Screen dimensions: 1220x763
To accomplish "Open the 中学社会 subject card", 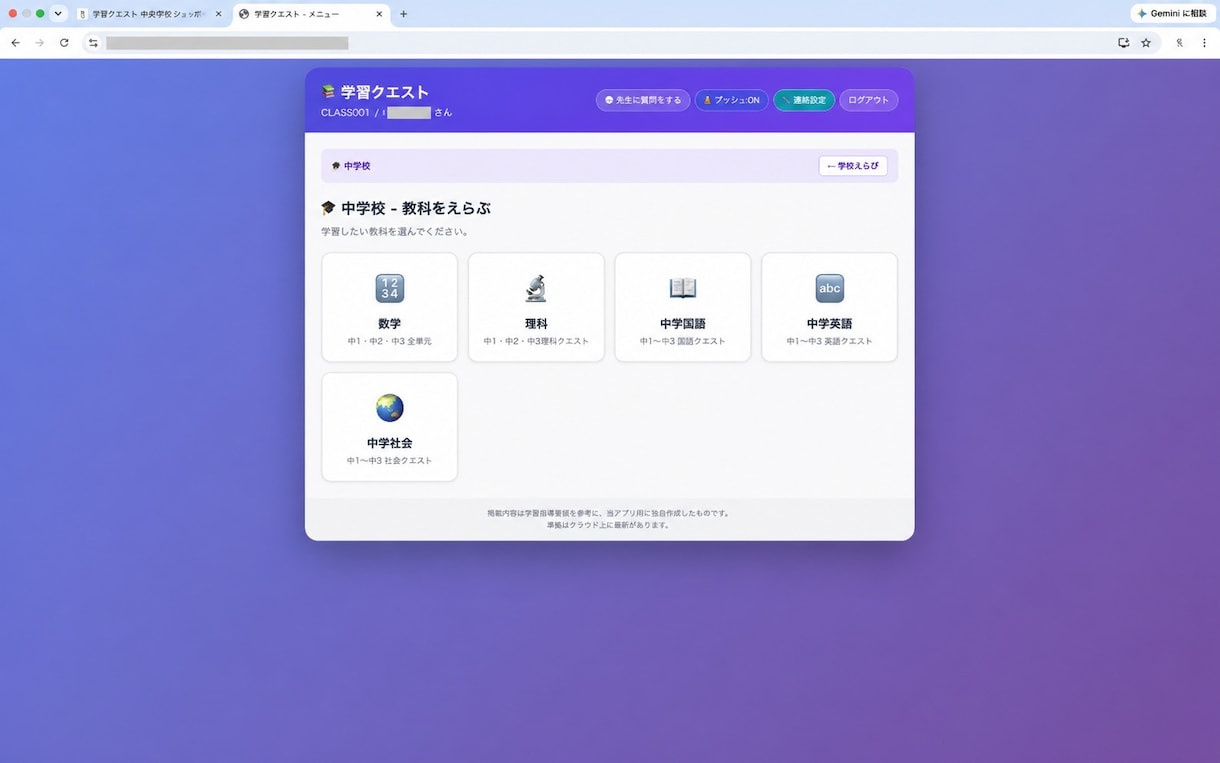I will [x=389, y=427].
